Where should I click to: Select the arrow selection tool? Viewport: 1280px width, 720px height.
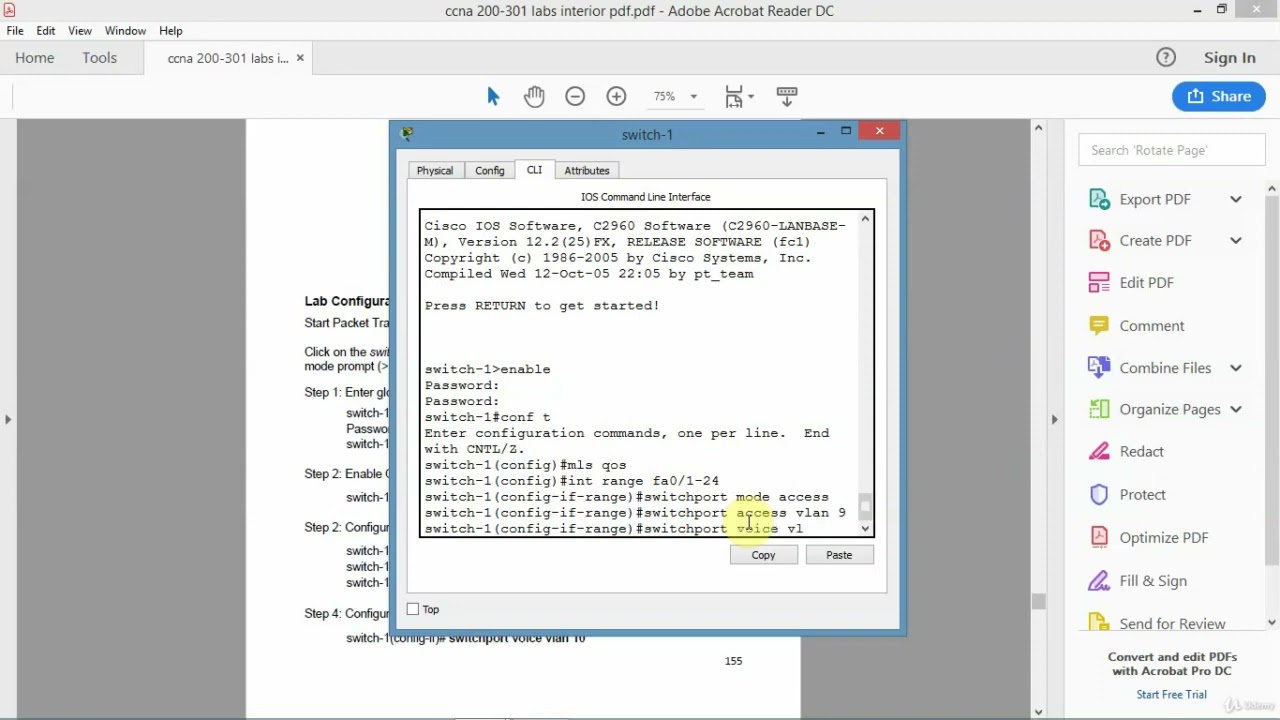pos(493,96)
